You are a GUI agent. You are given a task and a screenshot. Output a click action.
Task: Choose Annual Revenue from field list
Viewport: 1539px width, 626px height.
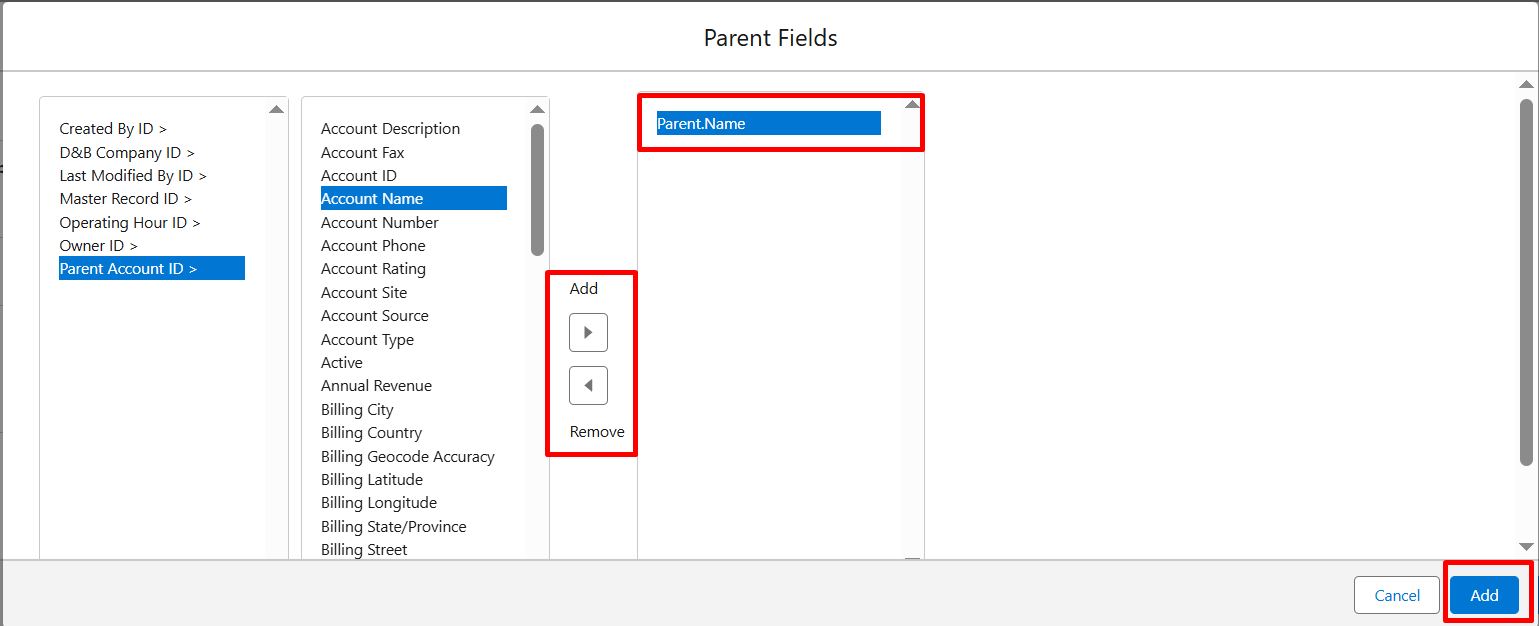click(376, 386)
